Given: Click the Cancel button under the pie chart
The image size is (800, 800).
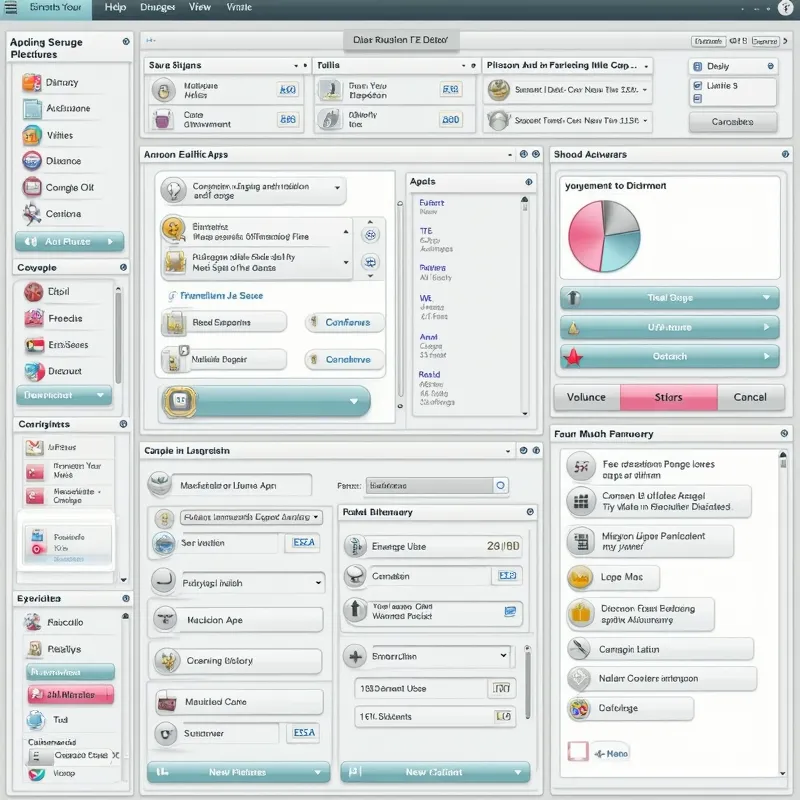Looking at the screenshot, I should pos(751,397).
